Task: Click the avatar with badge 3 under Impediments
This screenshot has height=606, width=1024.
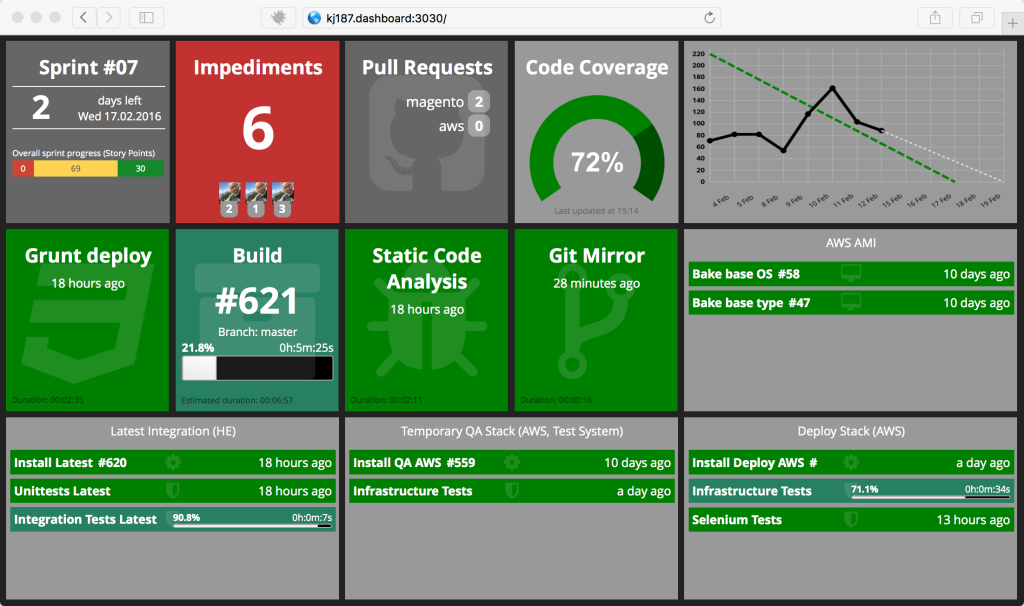Action: [x=283, y=196]
